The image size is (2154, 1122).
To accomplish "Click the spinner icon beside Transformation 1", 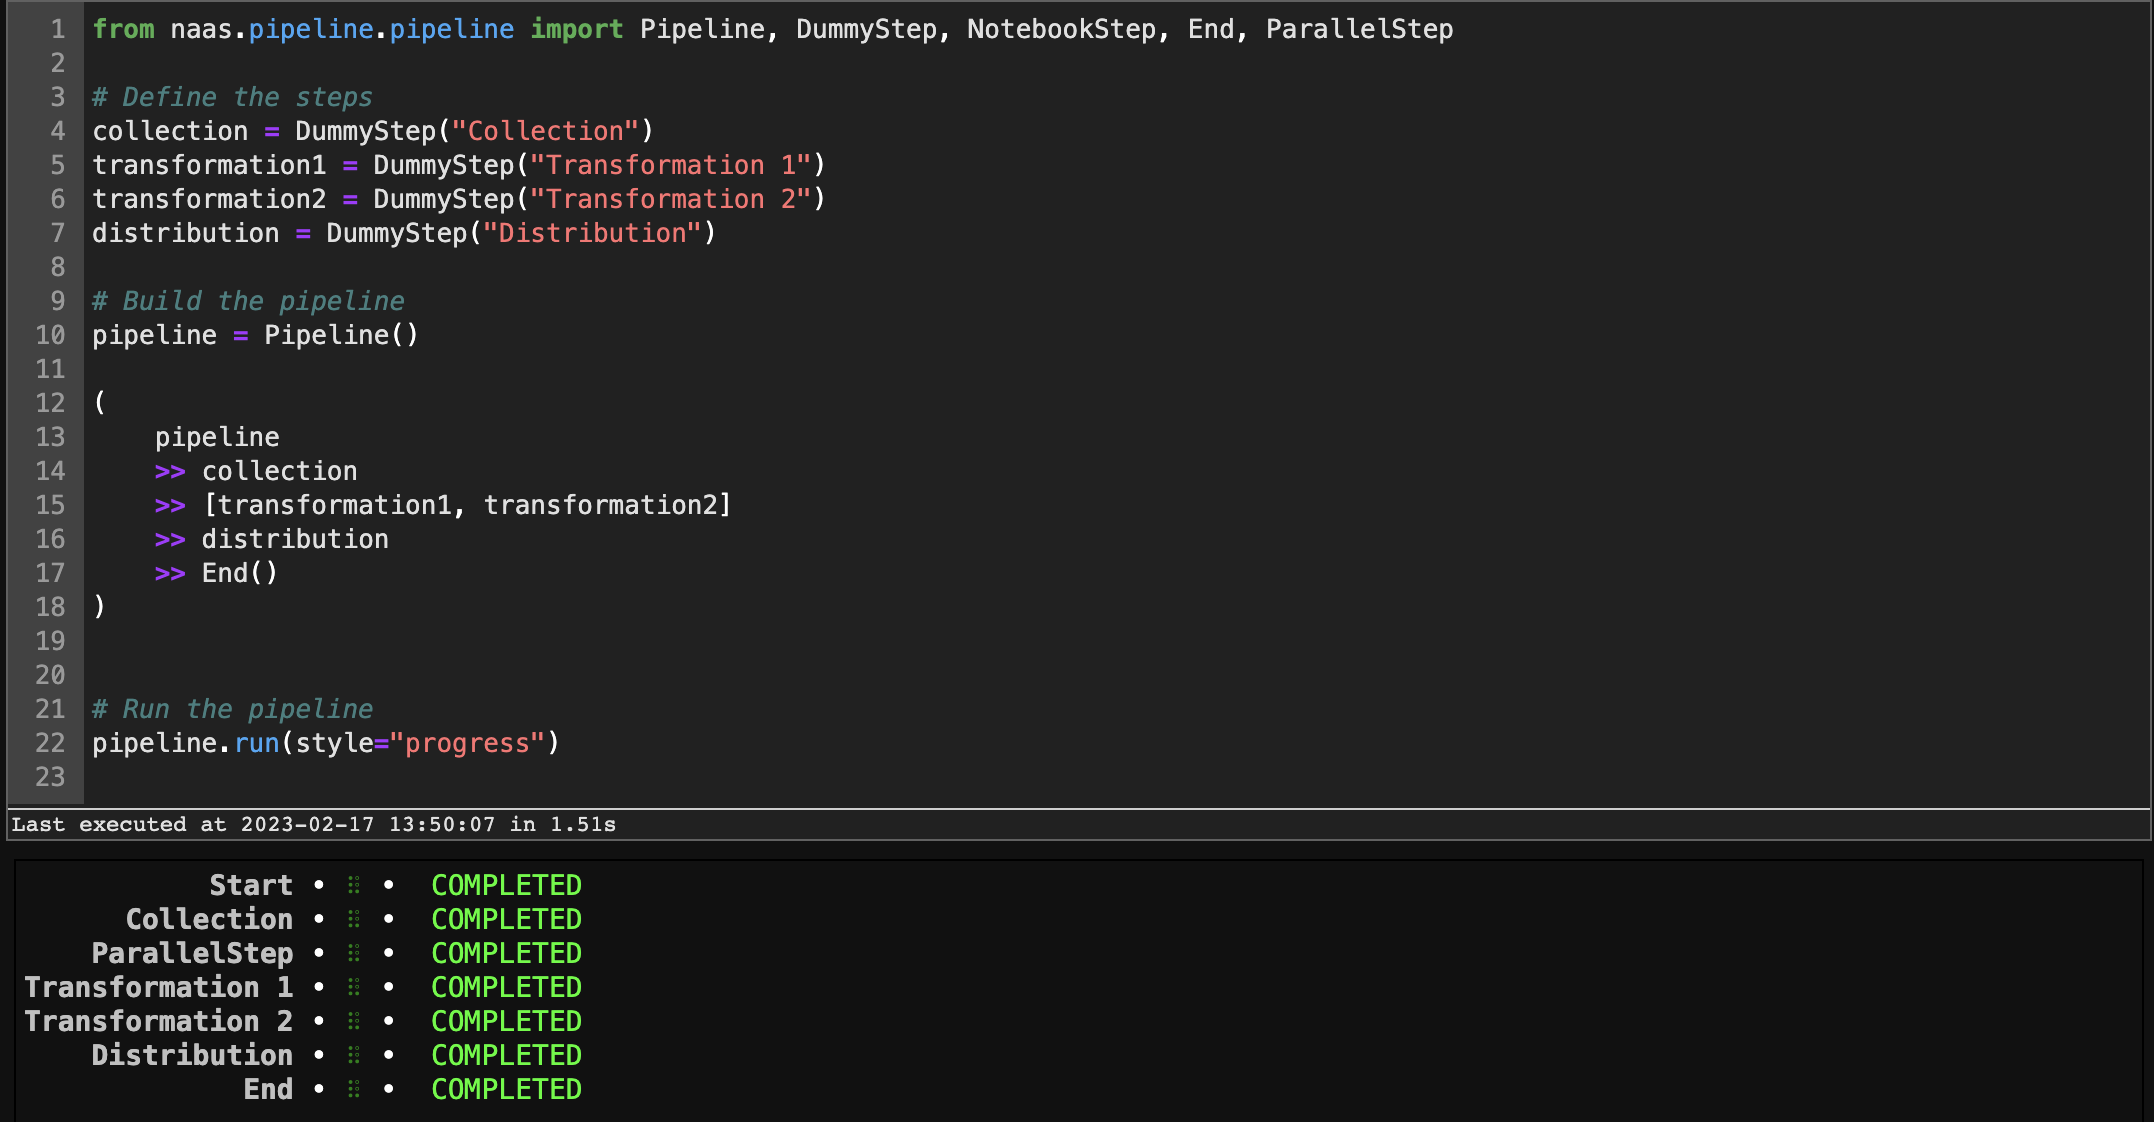I will click(x=353, y=987).
